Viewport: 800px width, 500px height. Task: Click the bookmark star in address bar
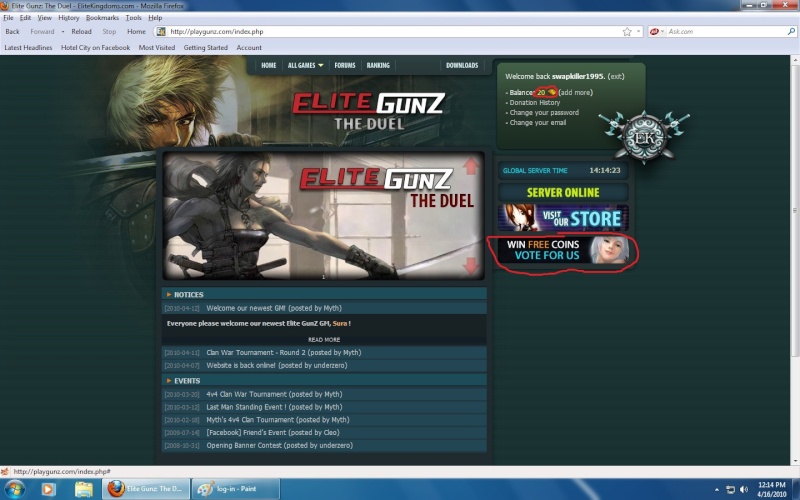point(627,32)
